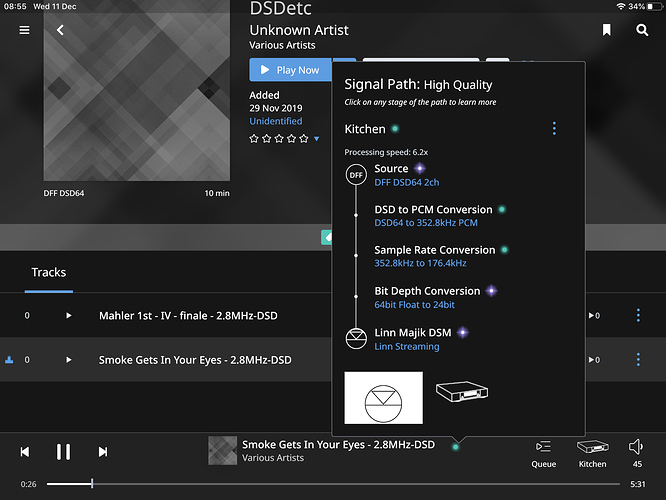Switch to the Tracks tab
This screenshot has width=666, height=500.
pyautogui.click(x=49, y=272)
